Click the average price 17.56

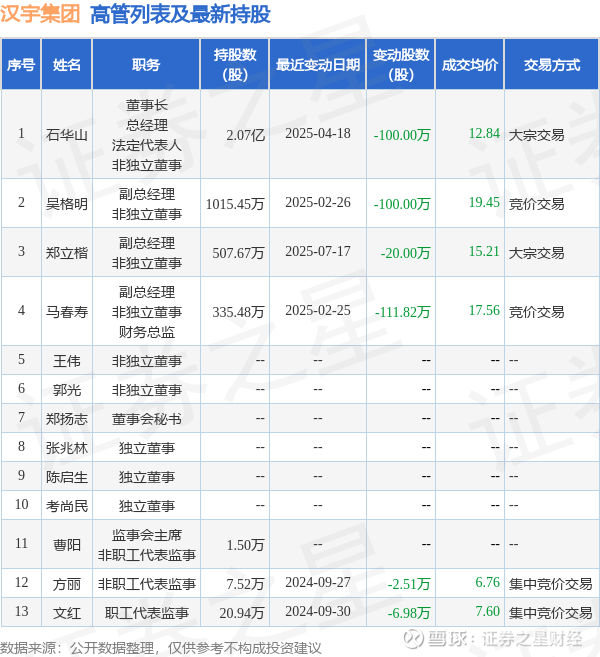click(484, 310)
